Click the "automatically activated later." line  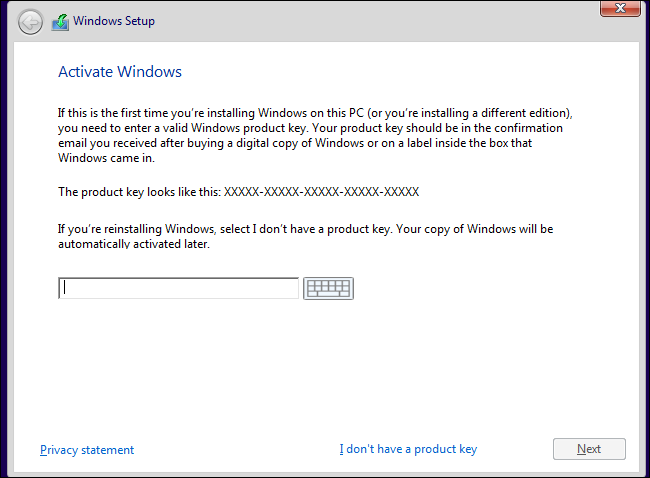point(134,244)
